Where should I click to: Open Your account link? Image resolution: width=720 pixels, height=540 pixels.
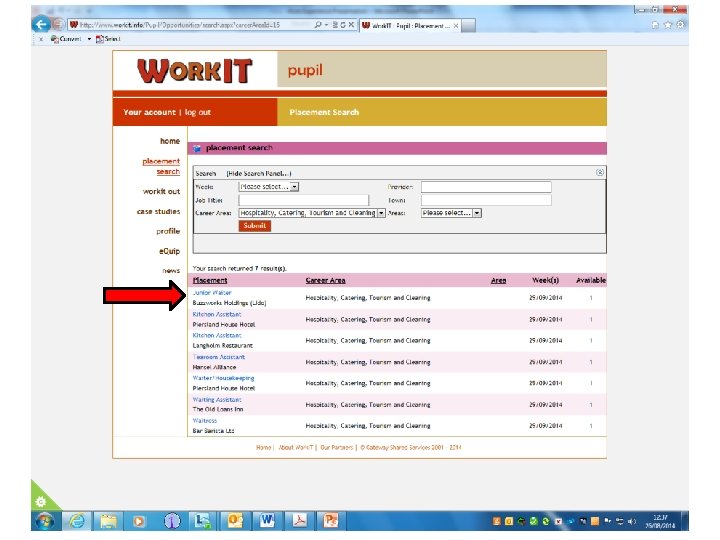(149, 112)
